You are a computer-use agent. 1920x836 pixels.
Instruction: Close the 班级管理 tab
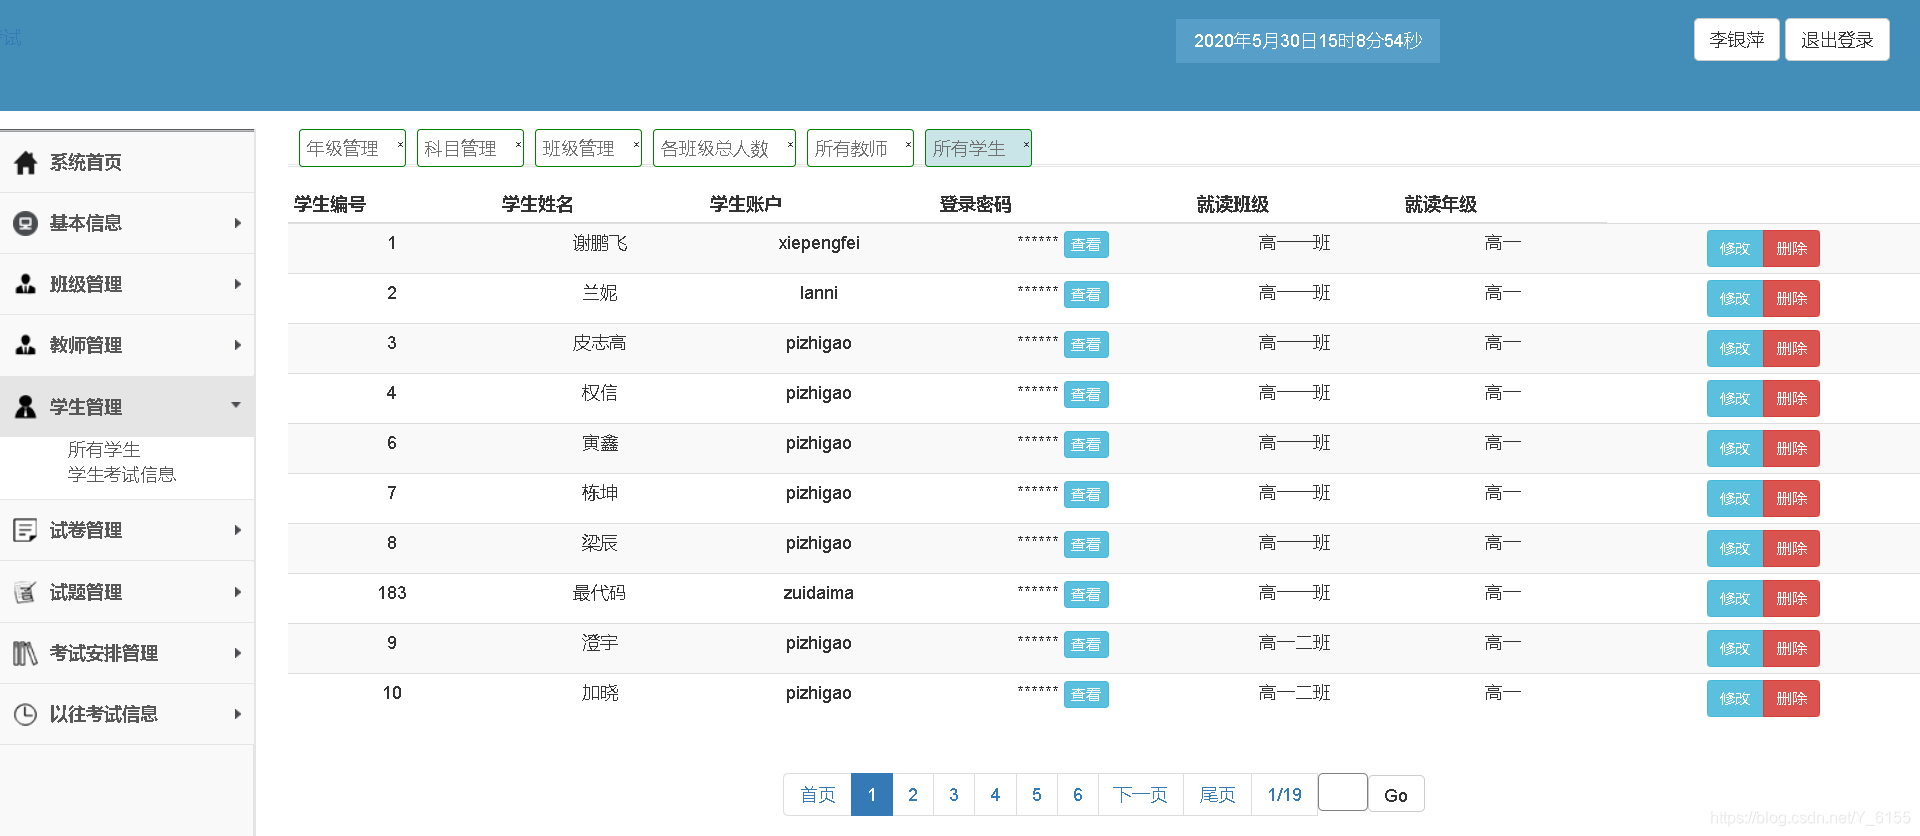pyautogui.click(x=636, y=145)
